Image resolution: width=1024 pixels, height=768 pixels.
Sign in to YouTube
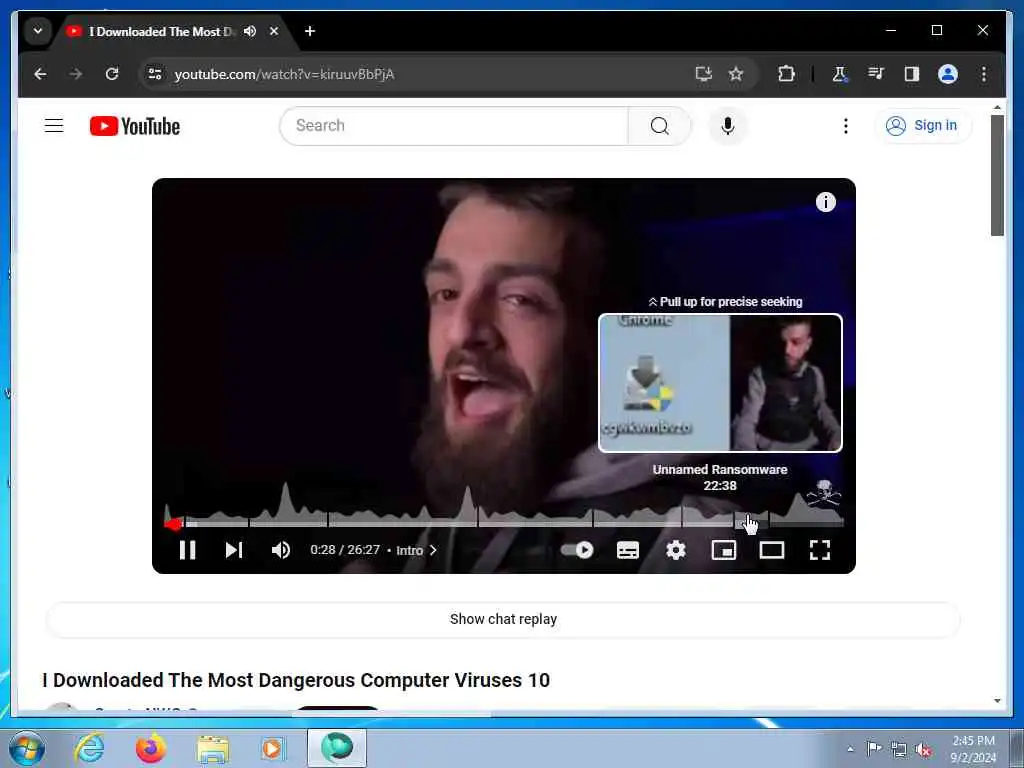tap(922, 125)
